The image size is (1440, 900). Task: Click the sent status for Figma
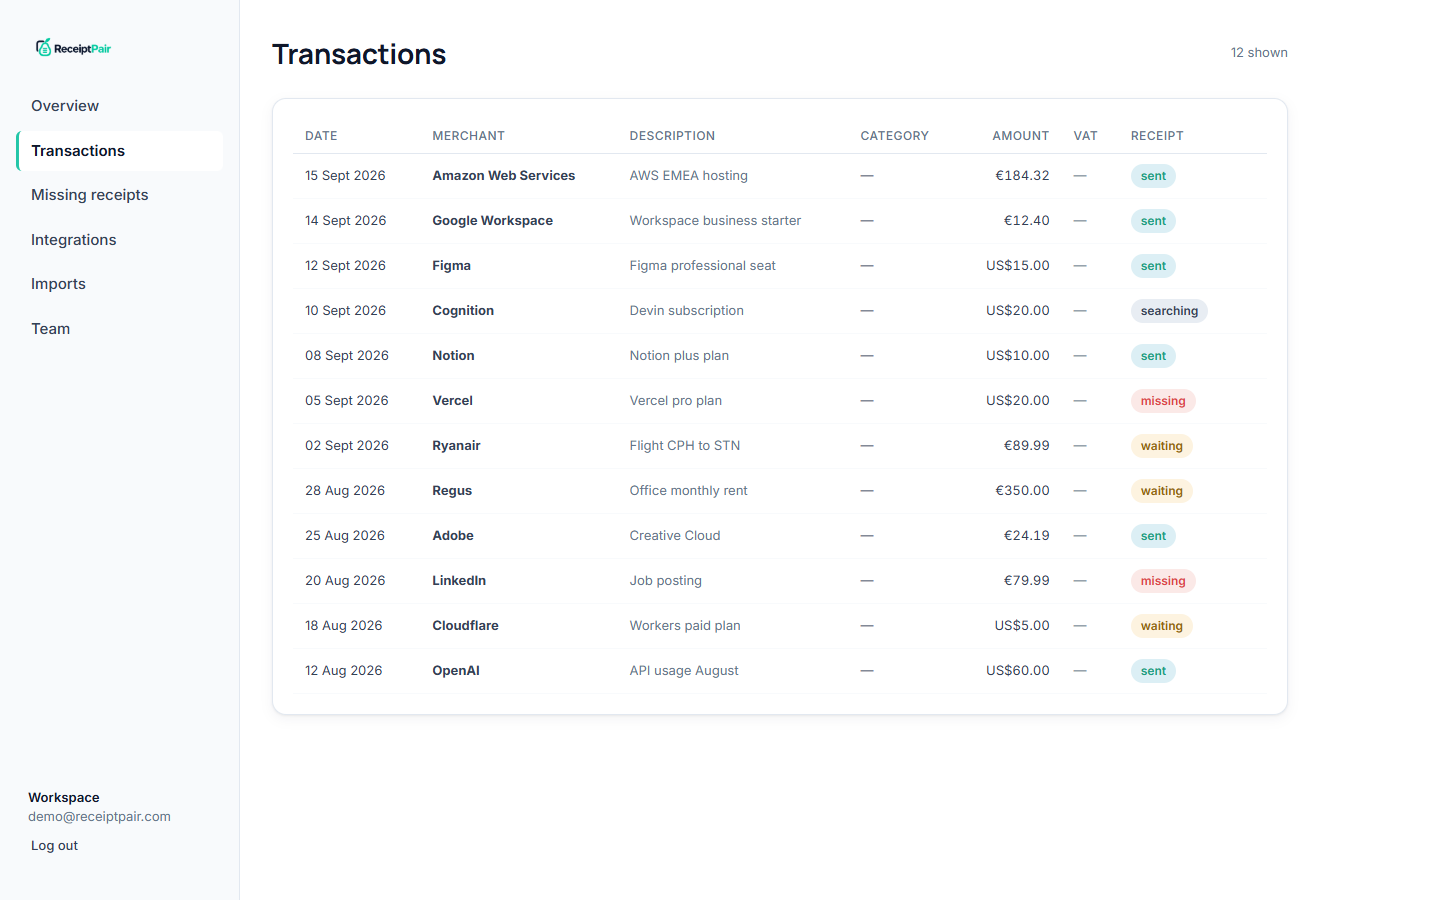(1153, 266)
